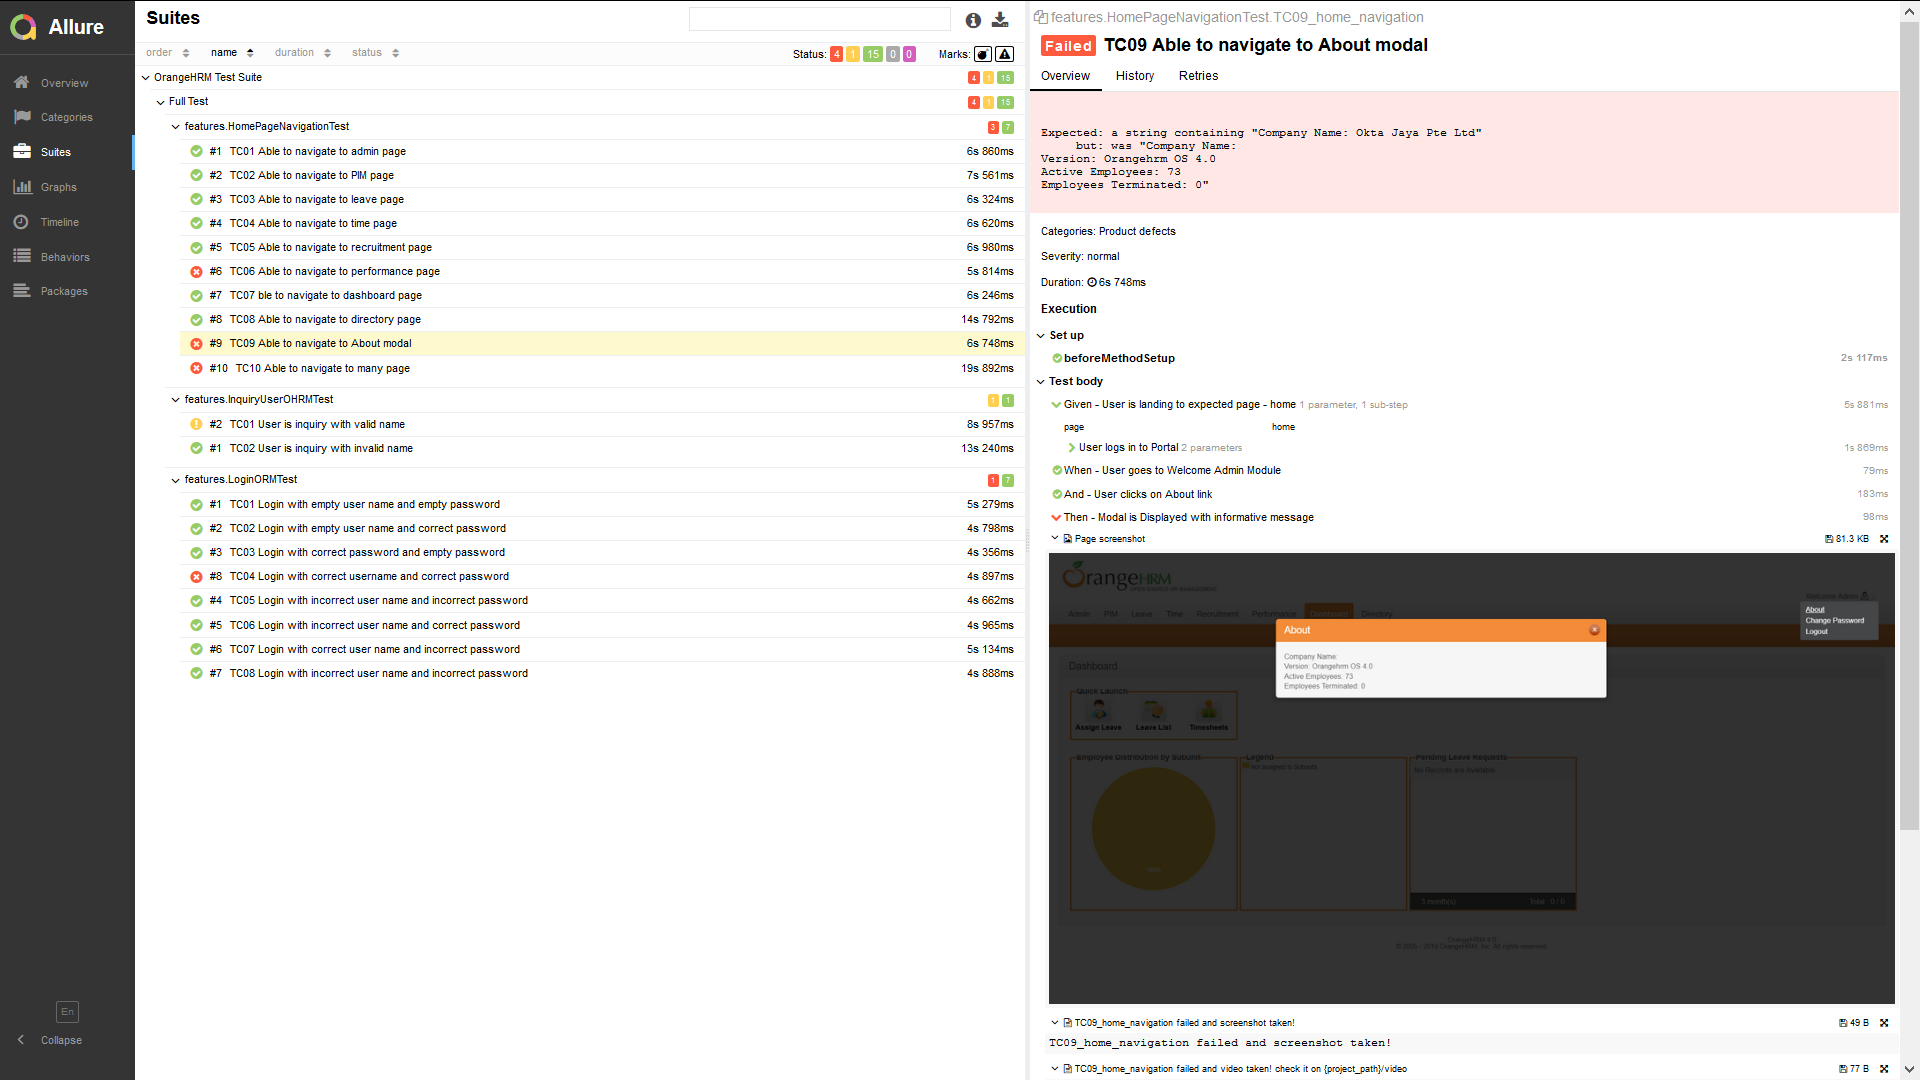Image resolution: width=1920 pixels, height=1080 pixels.
Task: Collapse the sidebar menu
Action: pos(50,1040)
